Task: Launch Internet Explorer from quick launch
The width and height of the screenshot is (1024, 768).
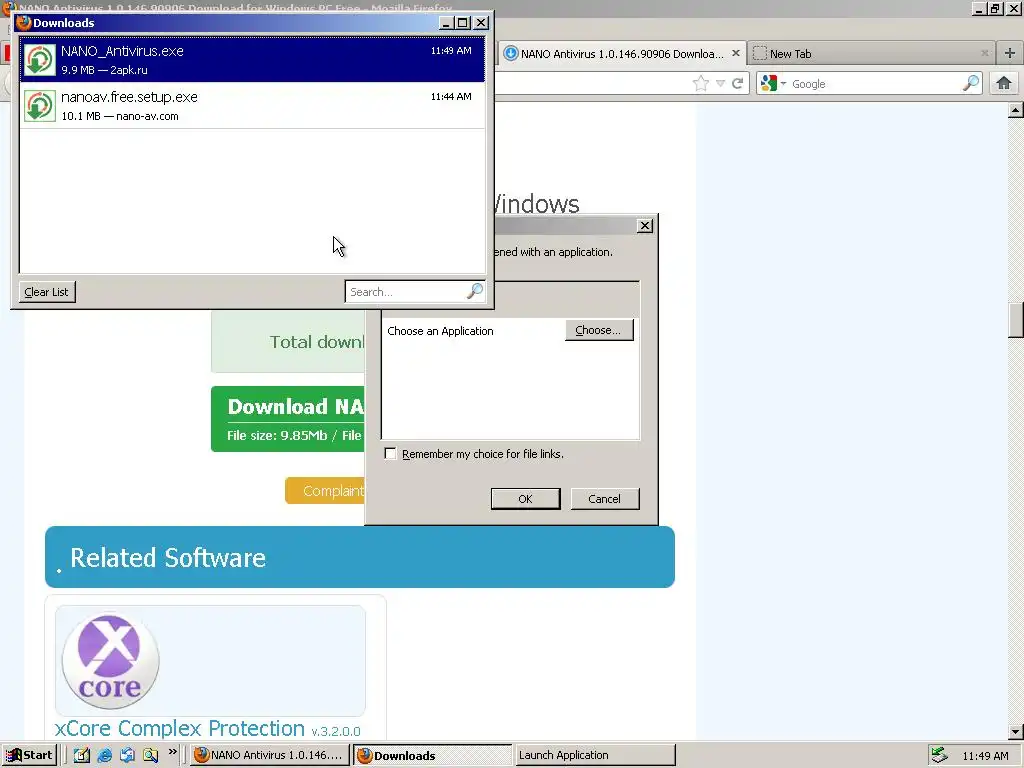Action: pyautogui.click(x=104, y=755)
